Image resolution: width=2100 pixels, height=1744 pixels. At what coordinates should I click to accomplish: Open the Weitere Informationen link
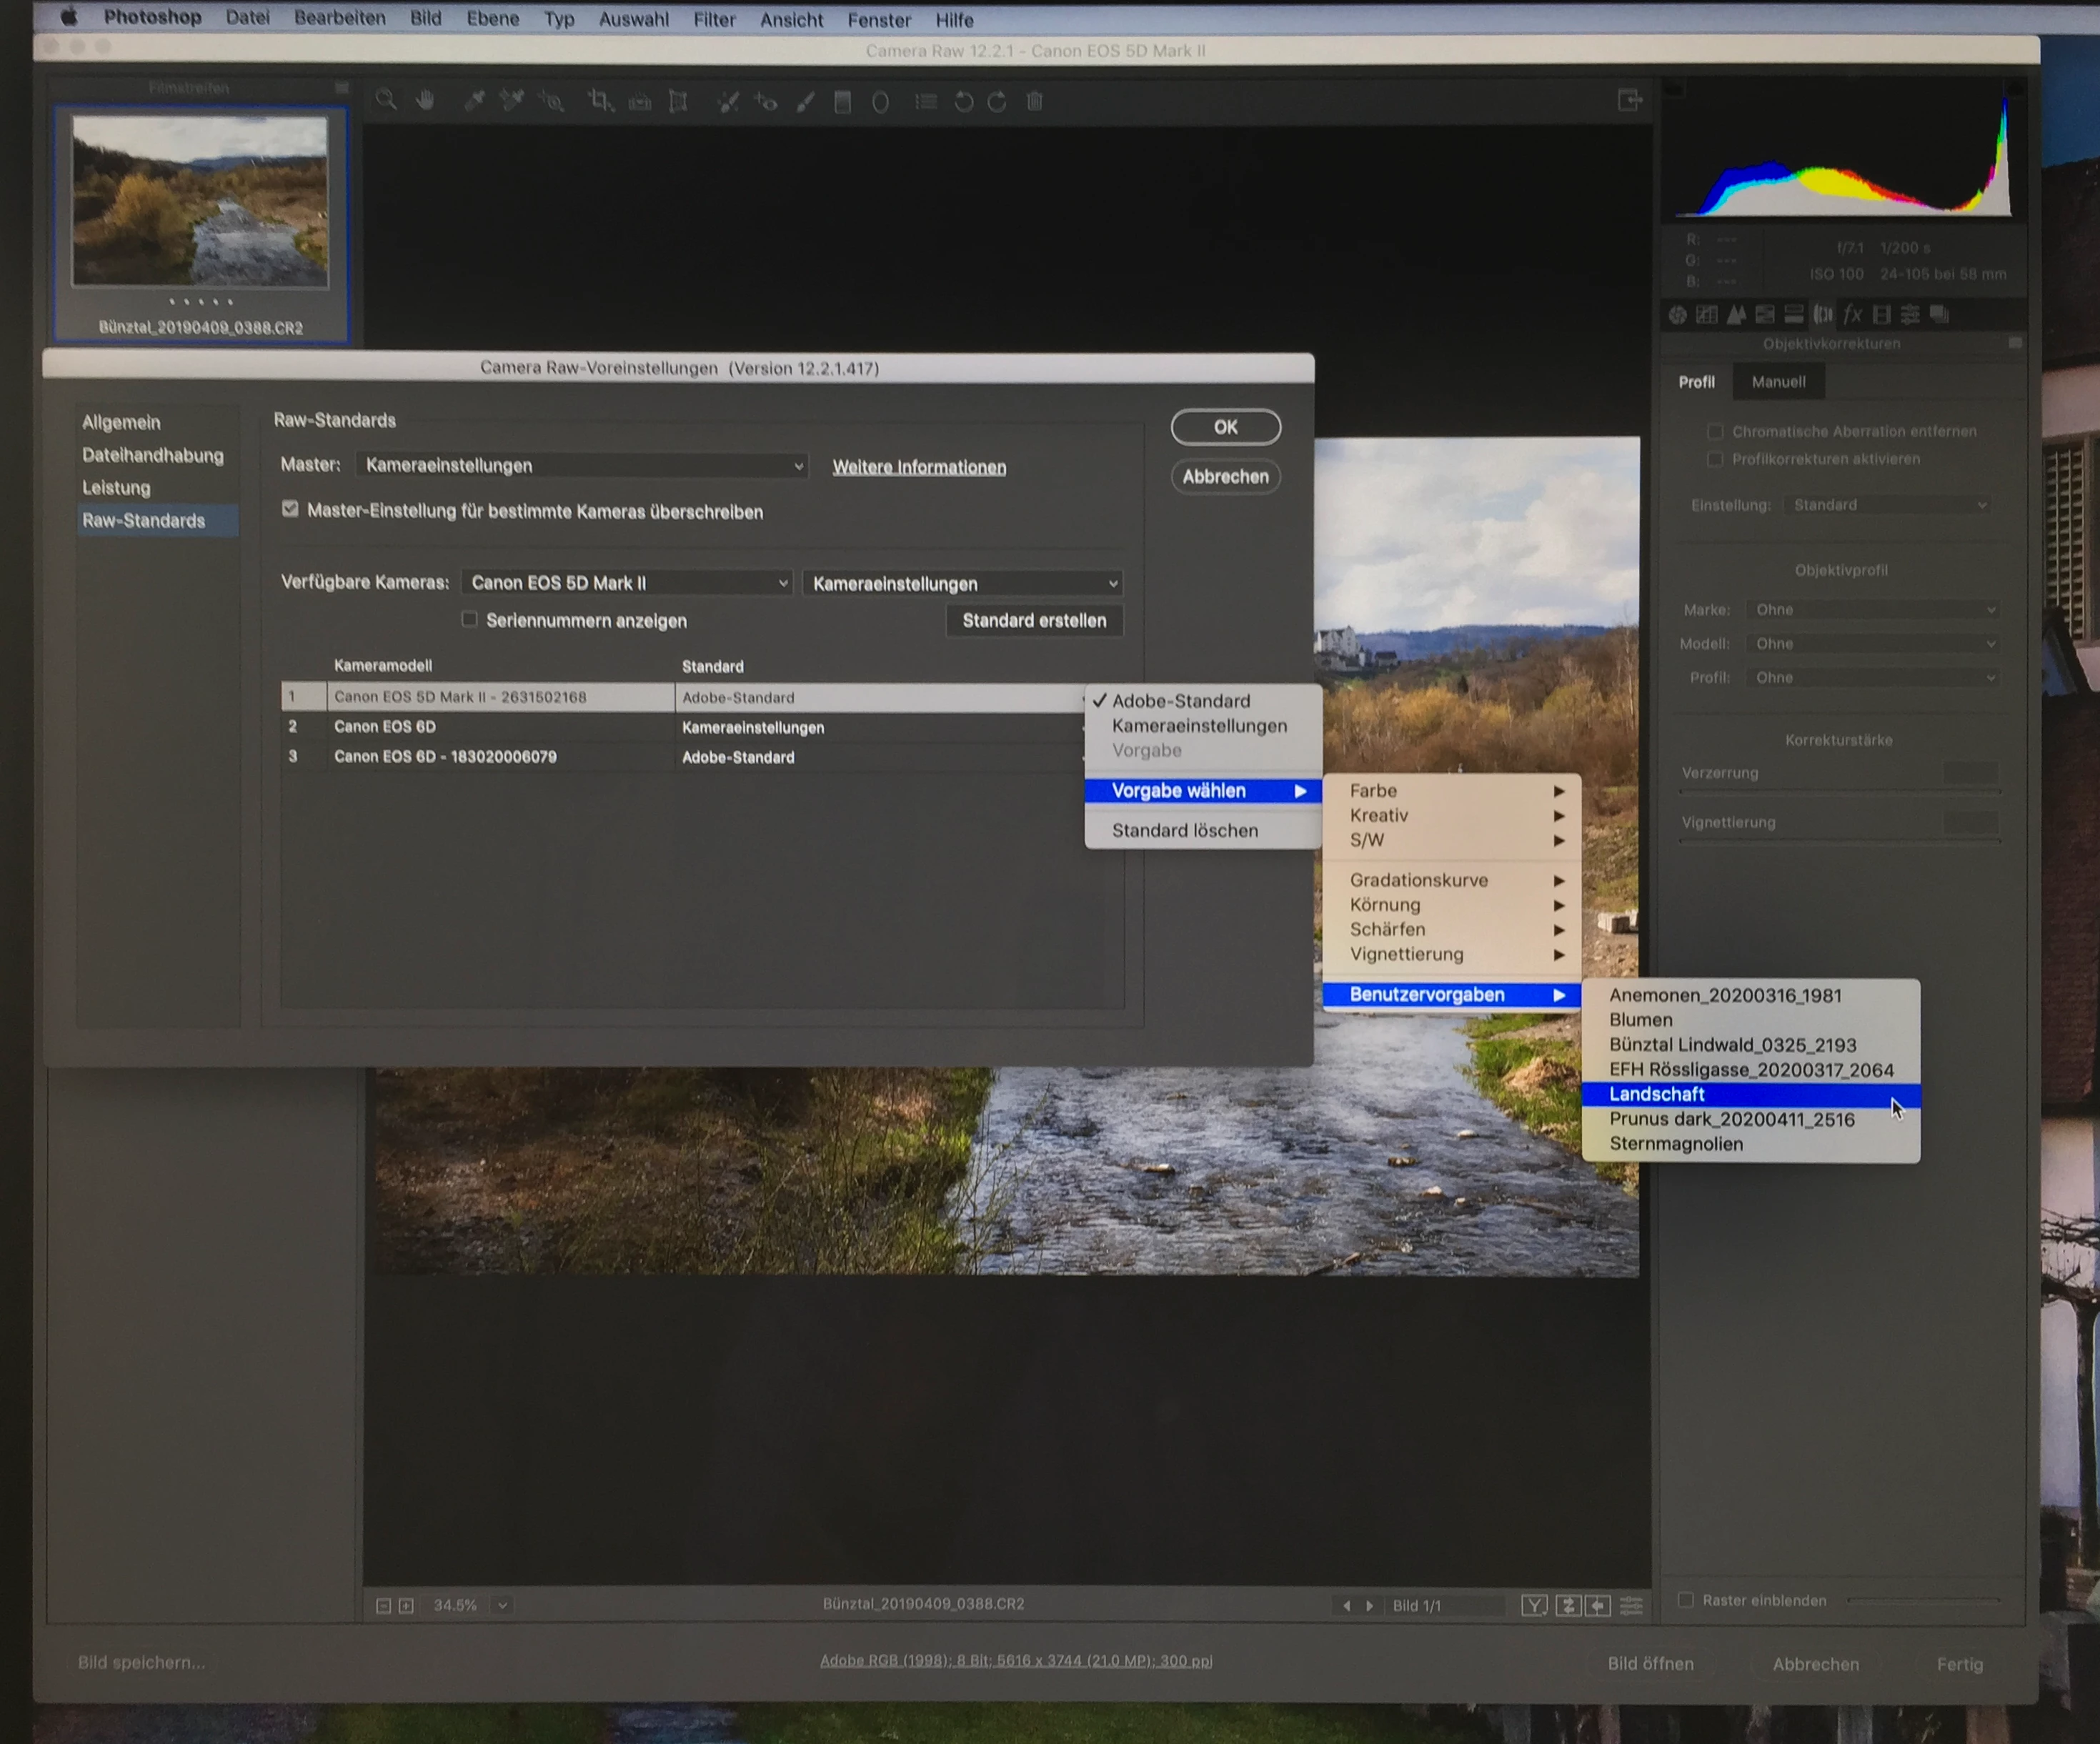pos(919,468)
